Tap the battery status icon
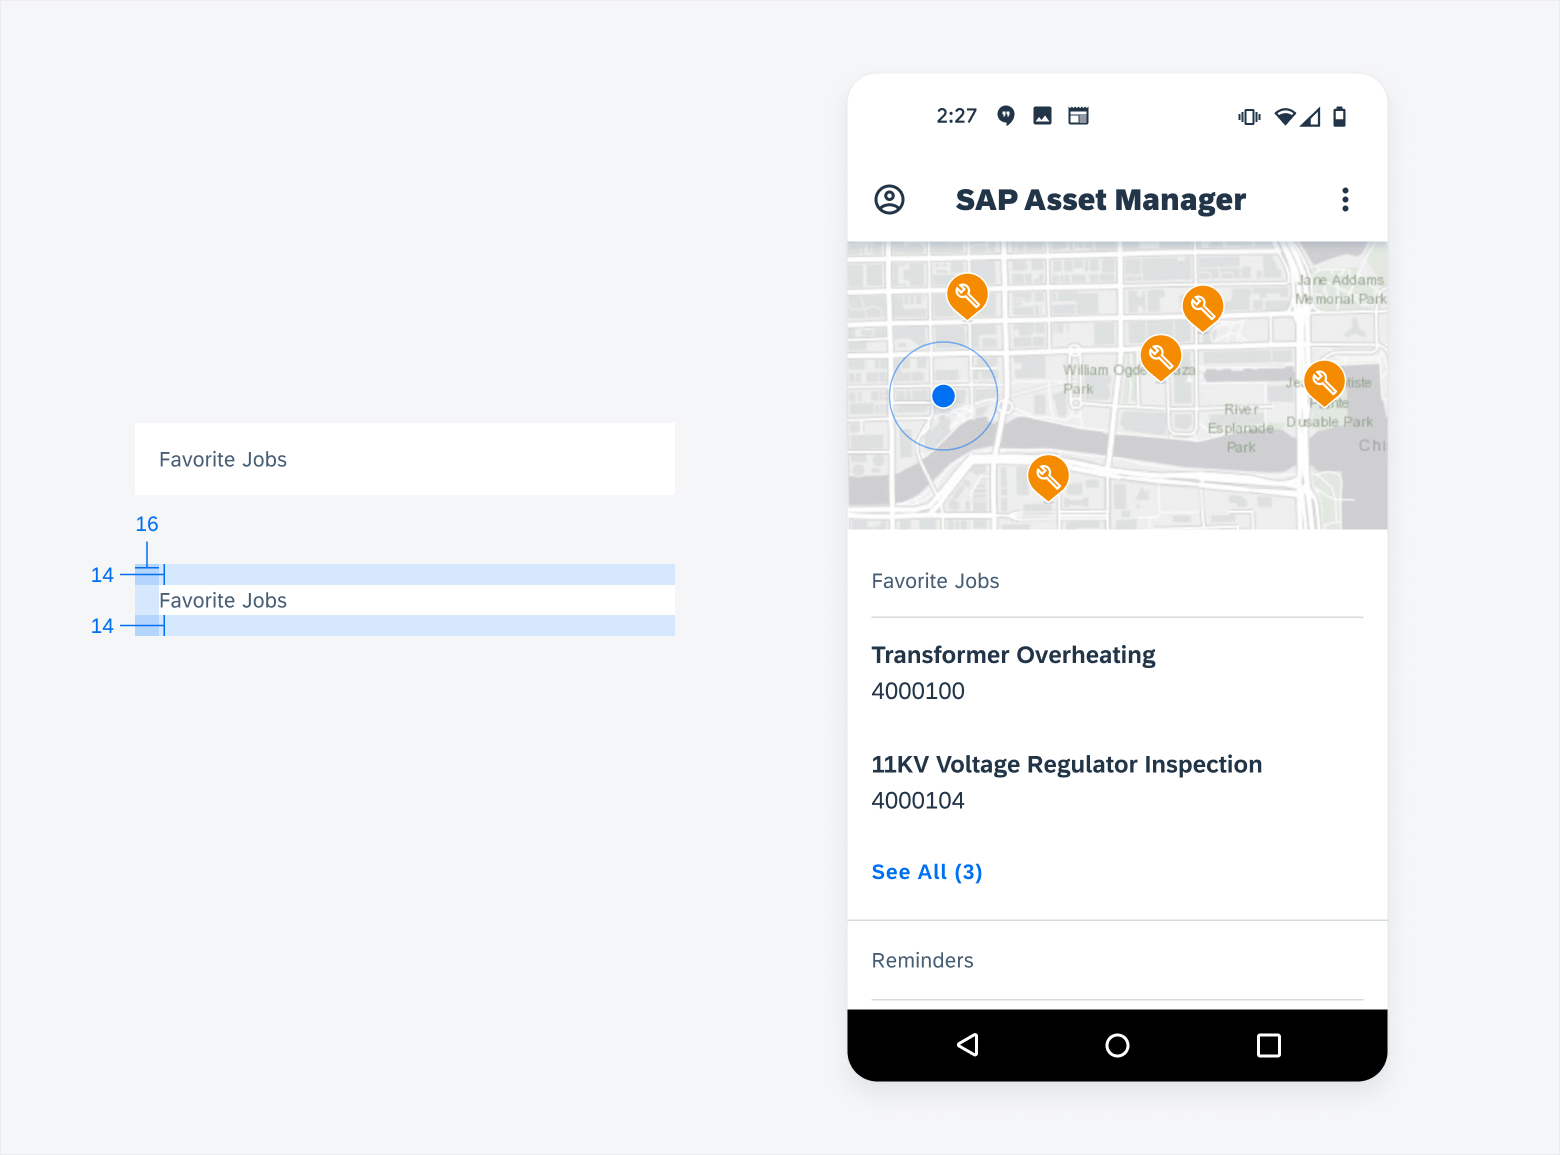Screen dimensions: 1560x1155 (x=1340, y=117)
